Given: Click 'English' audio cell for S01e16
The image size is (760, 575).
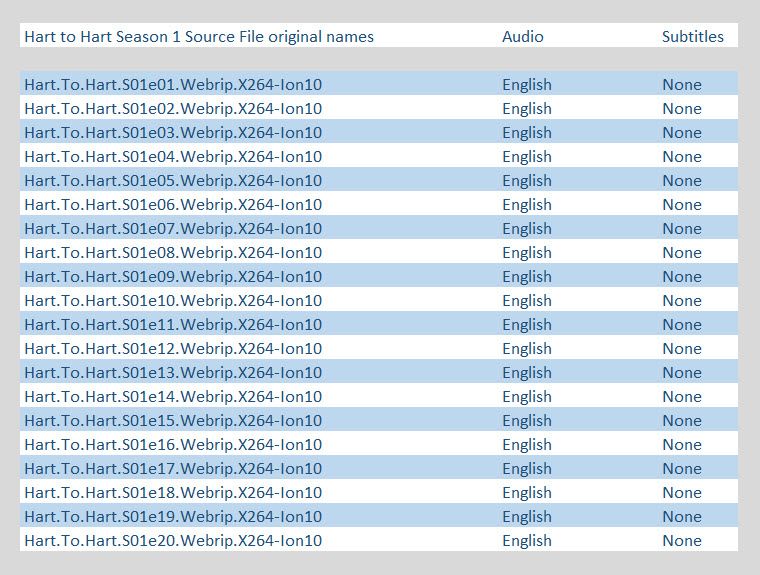Looking at the screenshot, I should [527, 445].
